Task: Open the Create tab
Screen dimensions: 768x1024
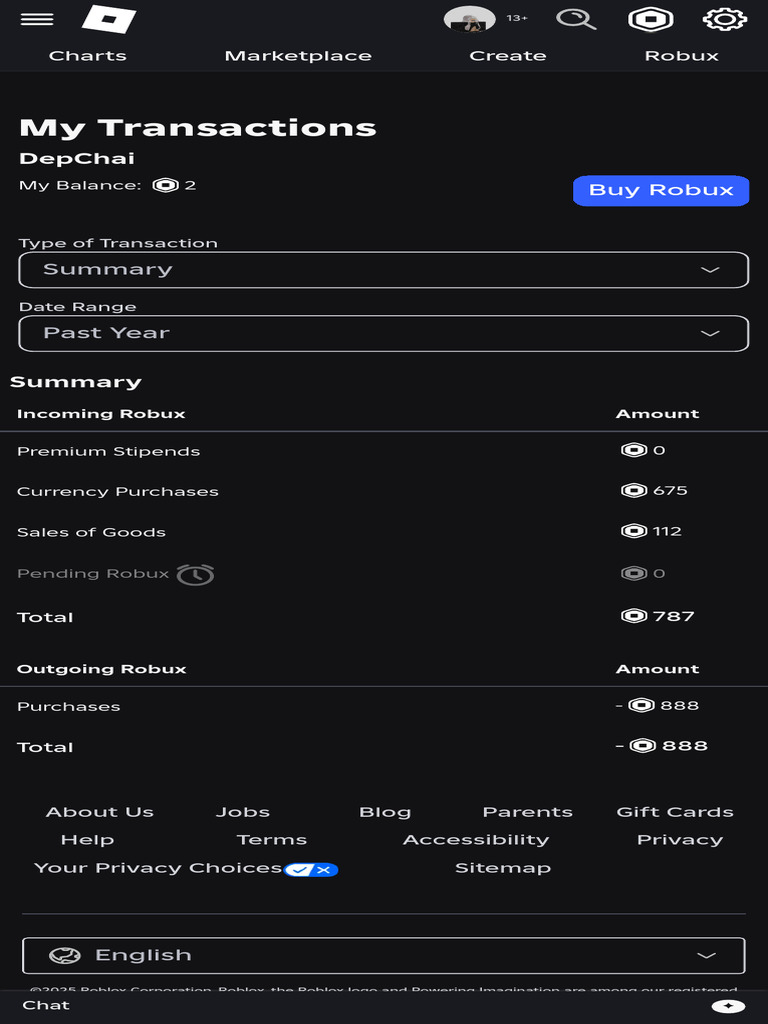Action: 507,56
